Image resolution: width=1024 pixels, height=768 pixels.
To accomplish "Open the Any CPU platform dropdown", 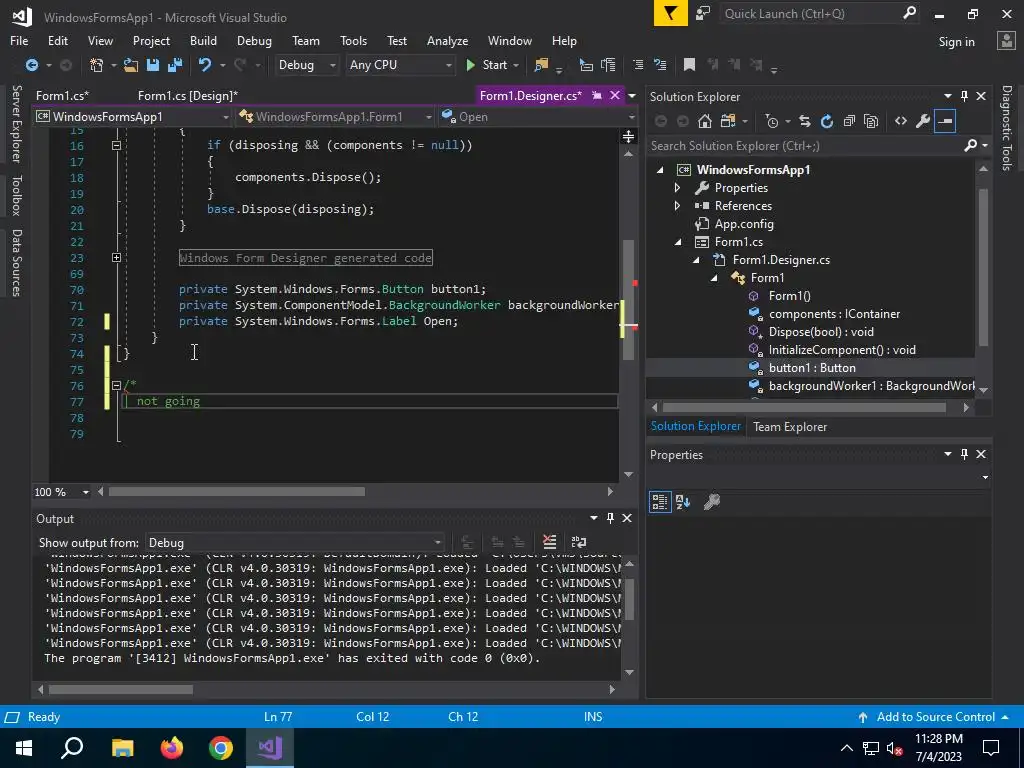I will coord(400,65).
